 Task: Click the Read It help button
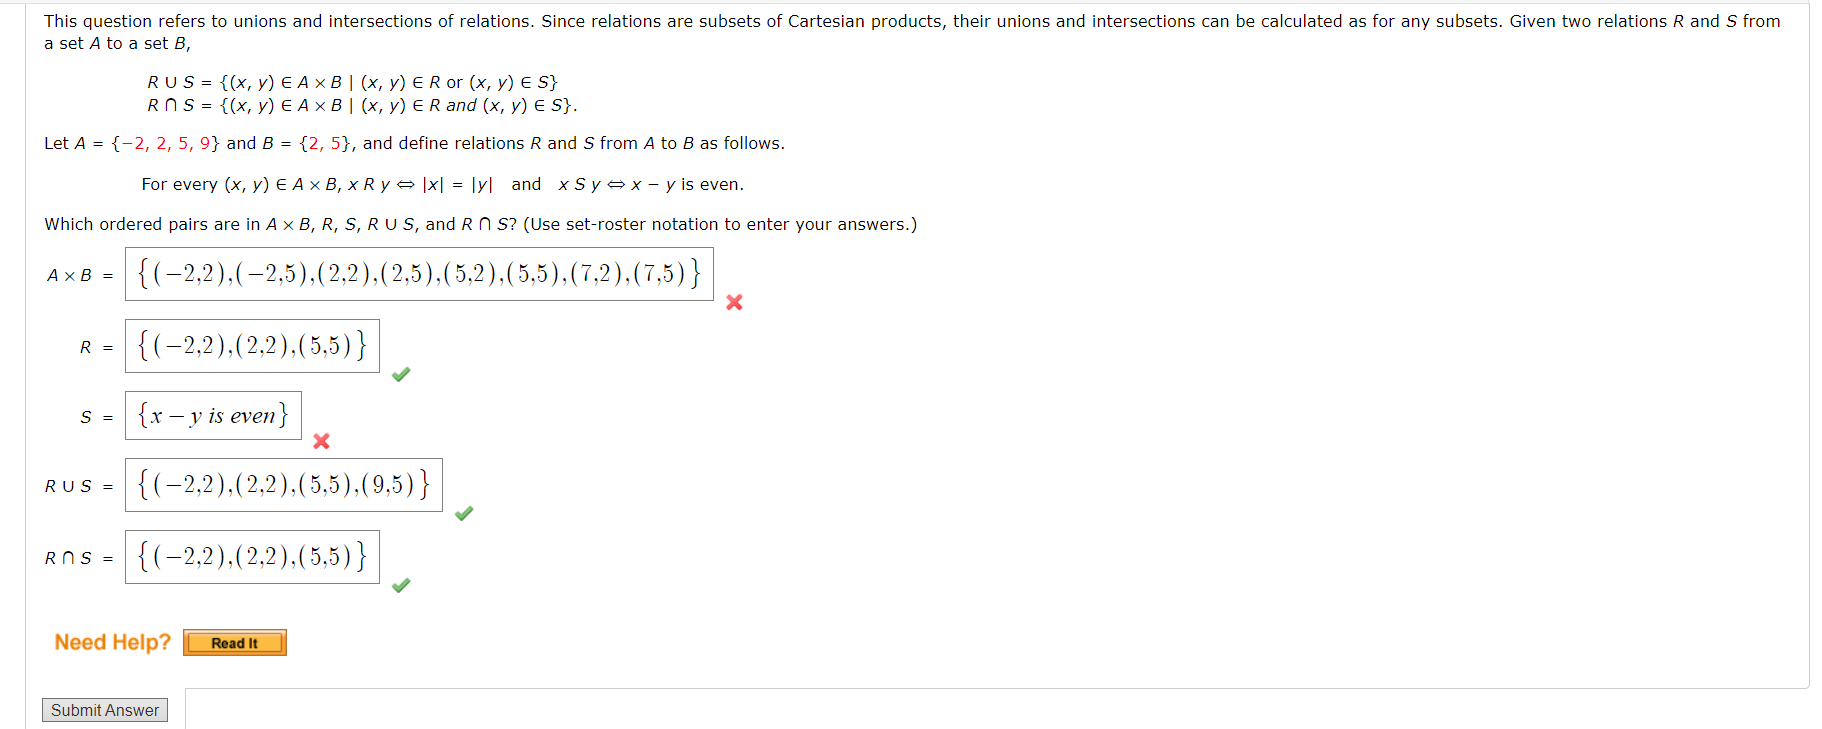[x=234, y=643]
